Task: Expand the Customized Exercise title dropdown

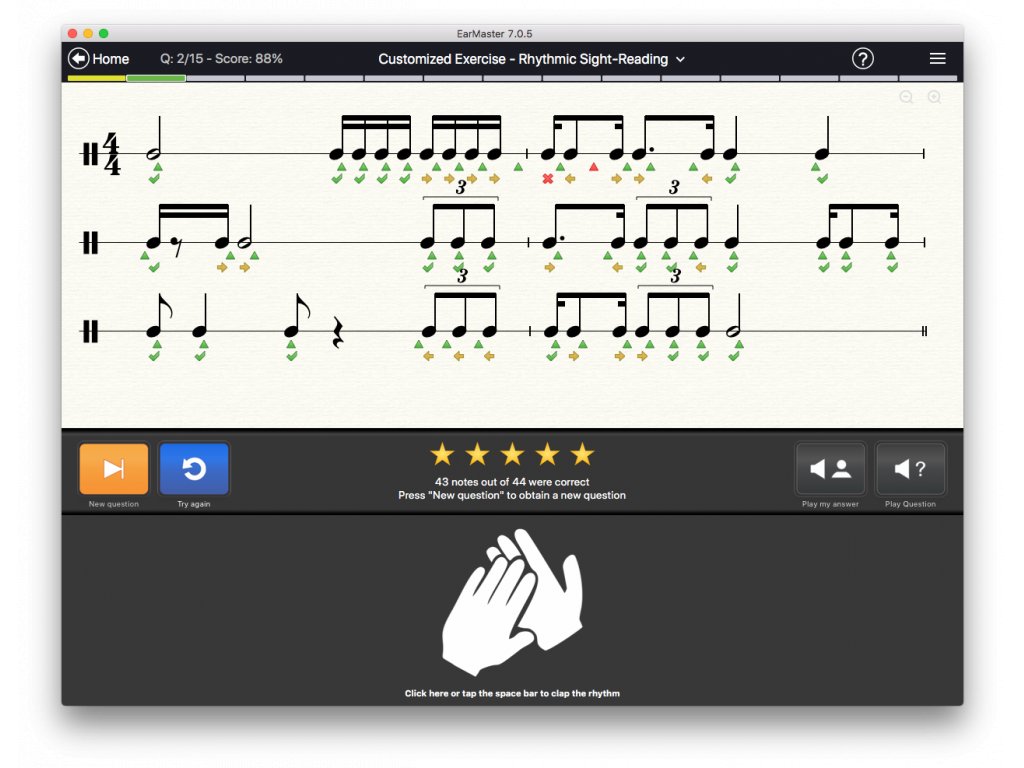Action: [x=680, y=59]
